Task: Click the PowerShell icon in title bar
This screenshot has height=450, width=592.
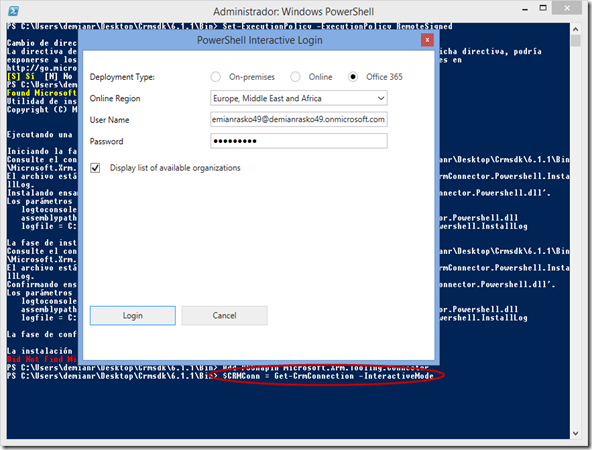Action: (x=14, y=11)
